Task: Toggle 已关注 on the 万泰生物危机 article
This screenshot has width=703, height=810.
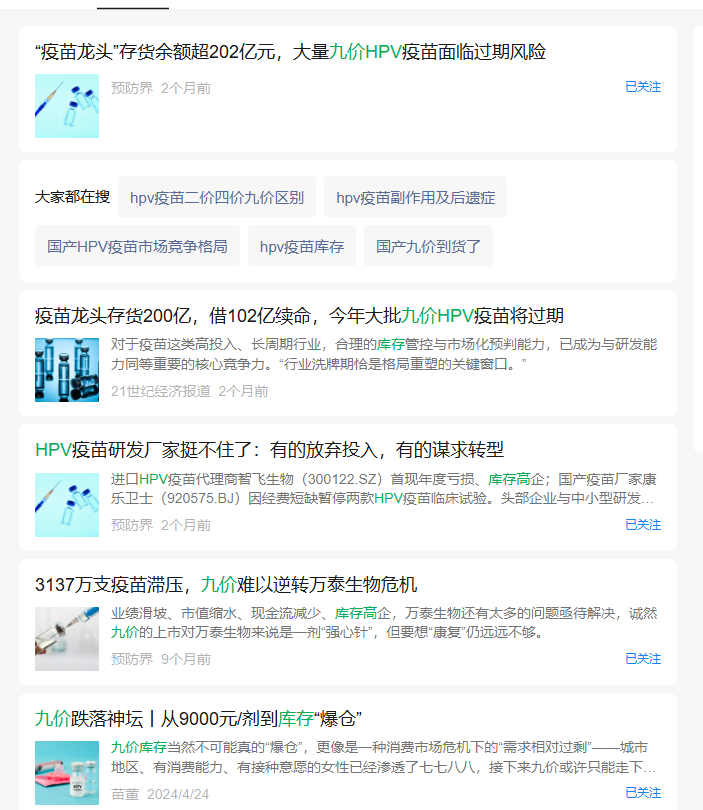Action: (642, 658)
